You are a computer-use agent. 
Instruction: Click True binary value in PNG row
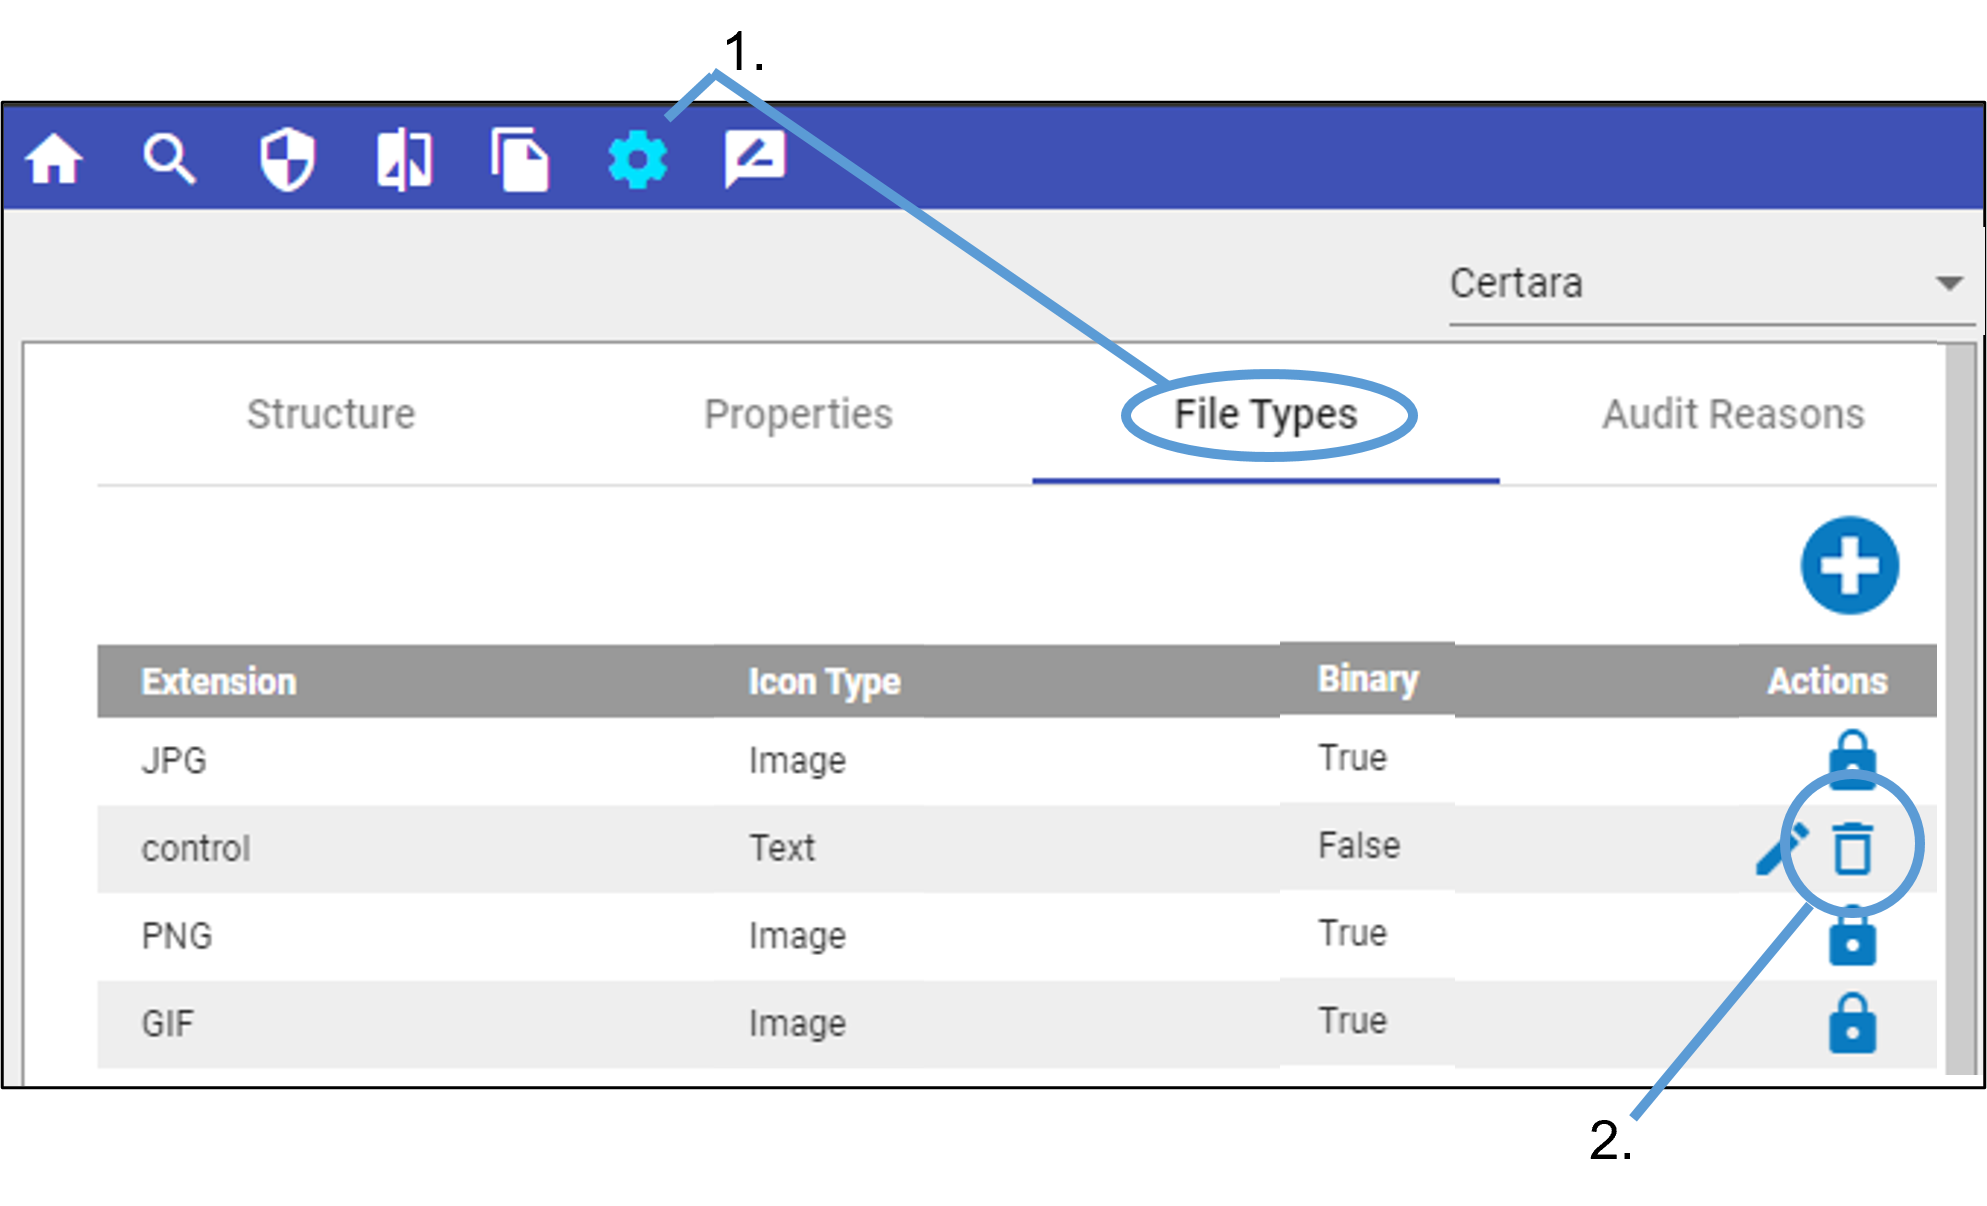(x=1352, y=933)
